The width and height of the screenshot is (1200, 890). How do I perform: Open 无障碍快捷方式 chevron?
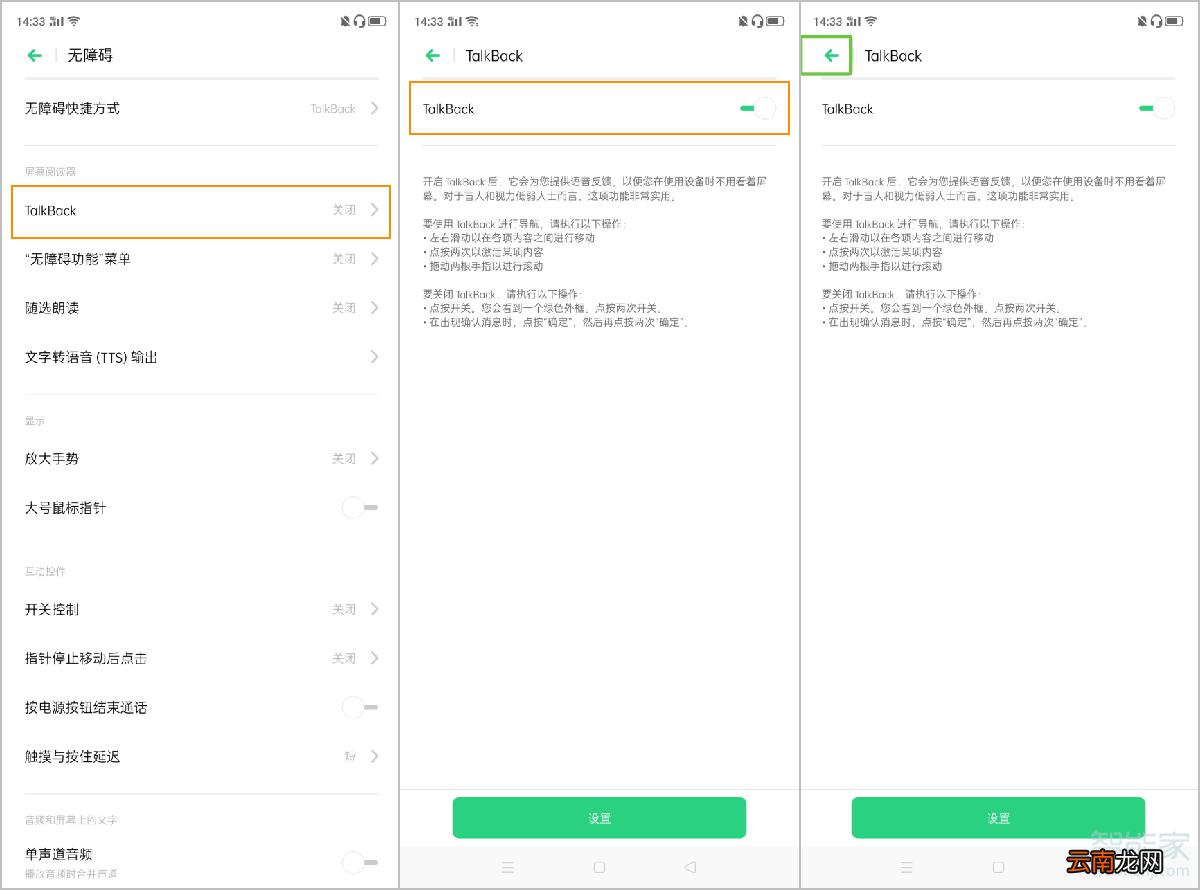tap(375, 108)
